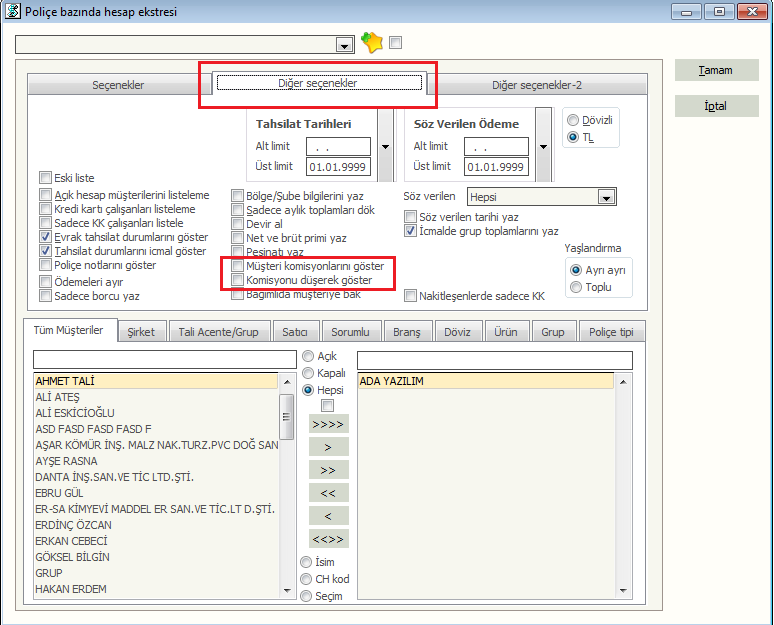Expand the top empty combo box
774x625 pixels.
point(345,45)
